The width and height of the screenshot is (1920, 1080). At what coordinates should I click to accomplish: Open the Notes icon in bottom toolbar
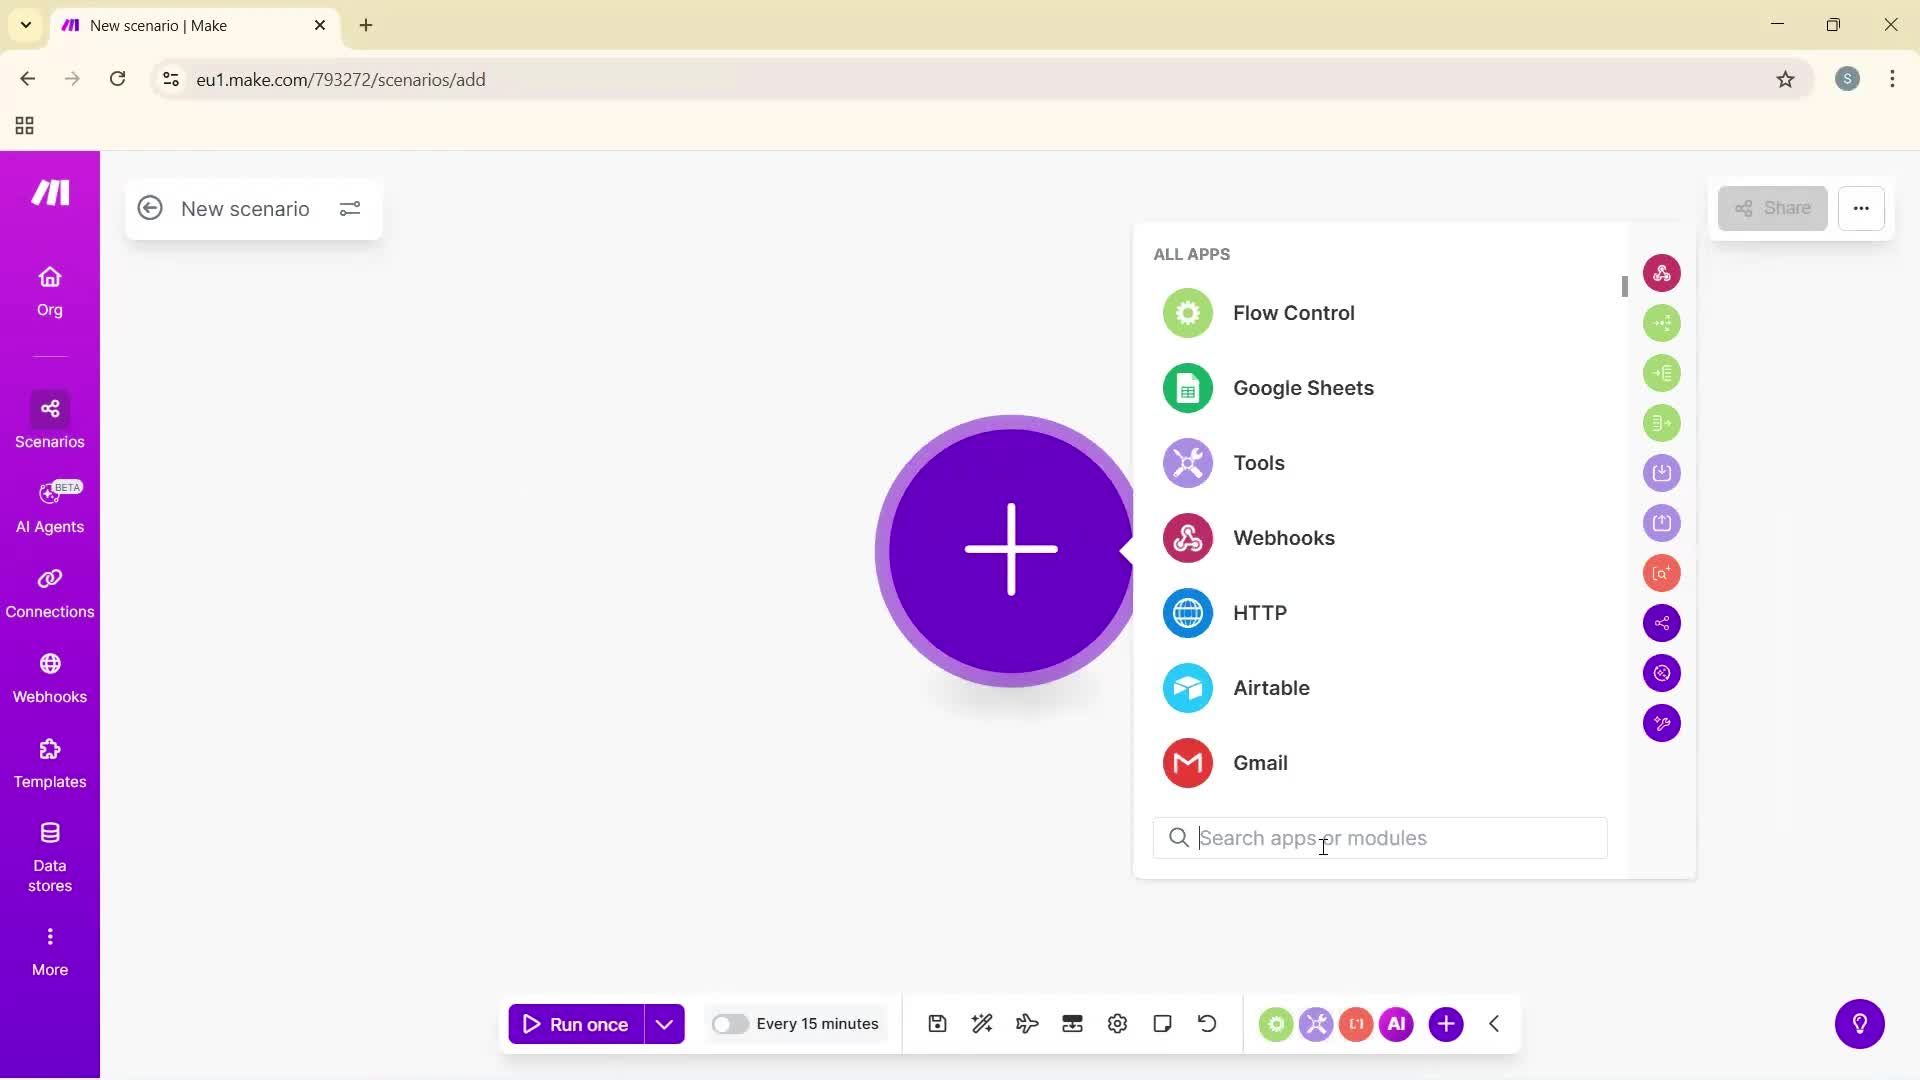tap(1162, 1023)
